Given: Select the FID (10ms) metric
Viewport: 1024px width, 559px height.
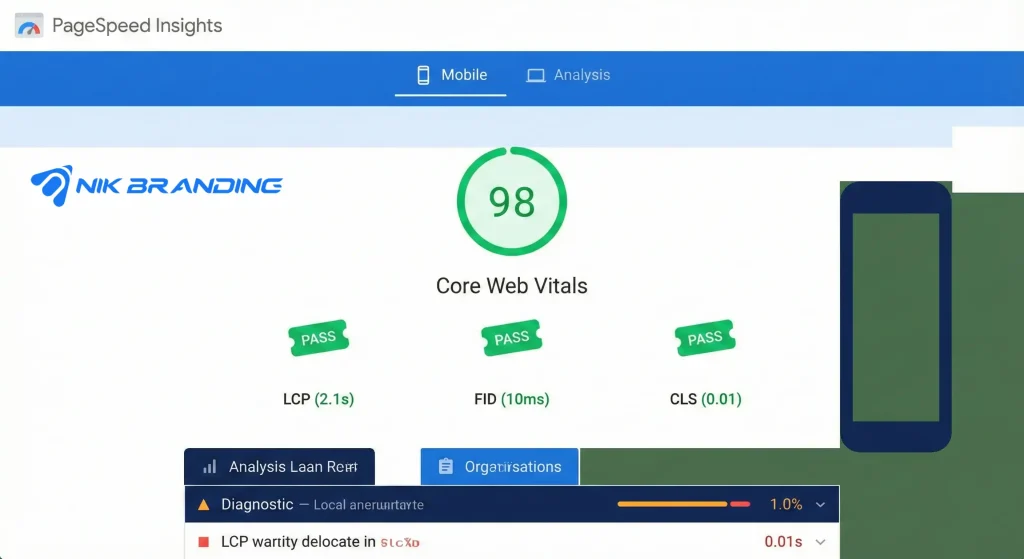Looking at the screenshot, I should tap(512, 399).
